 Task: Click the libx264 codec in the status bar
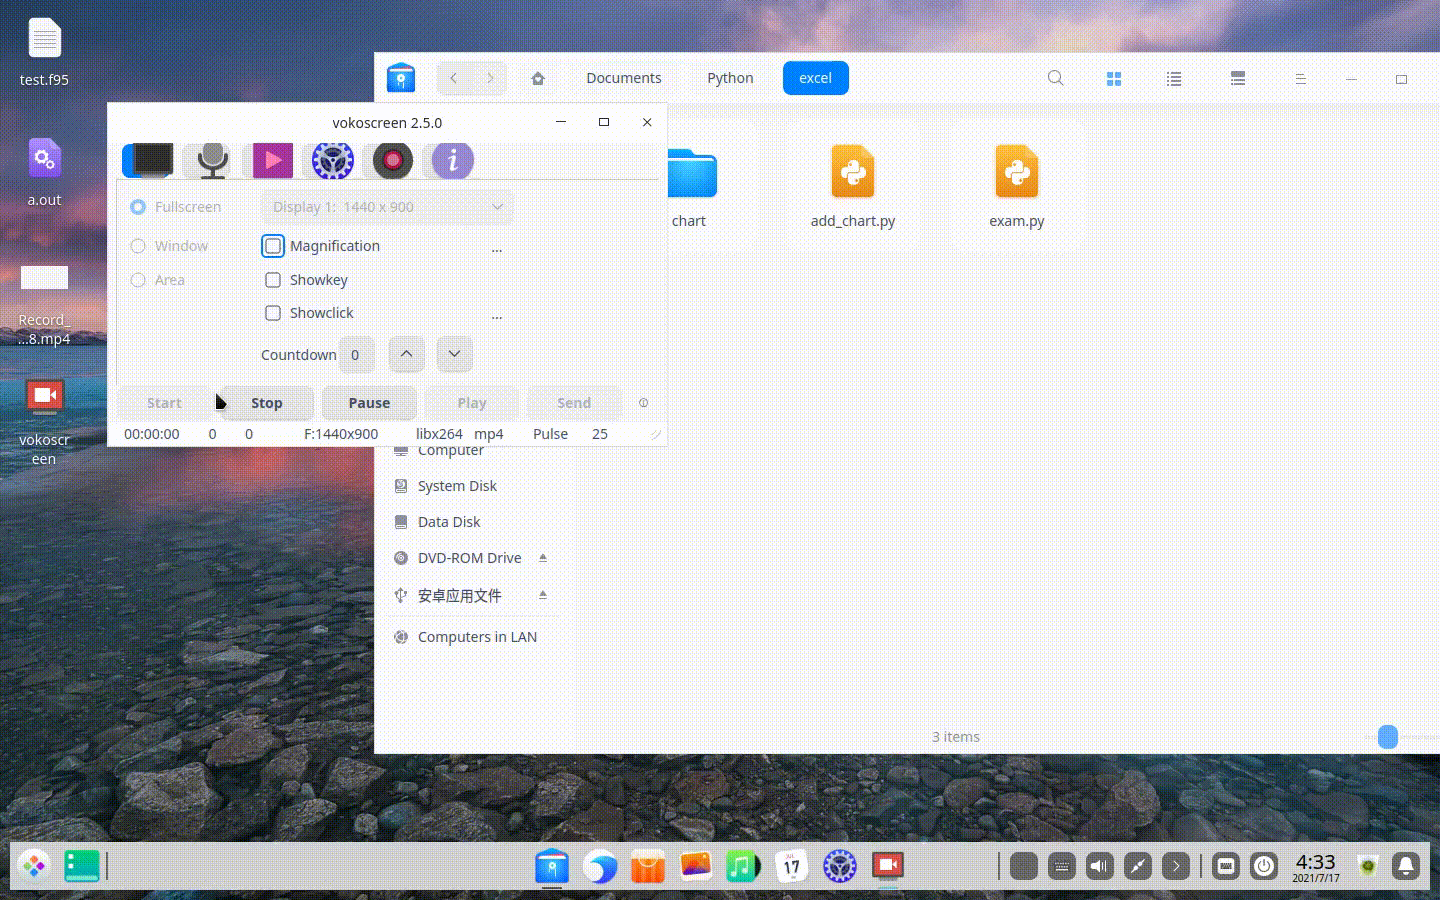[439, 434]
